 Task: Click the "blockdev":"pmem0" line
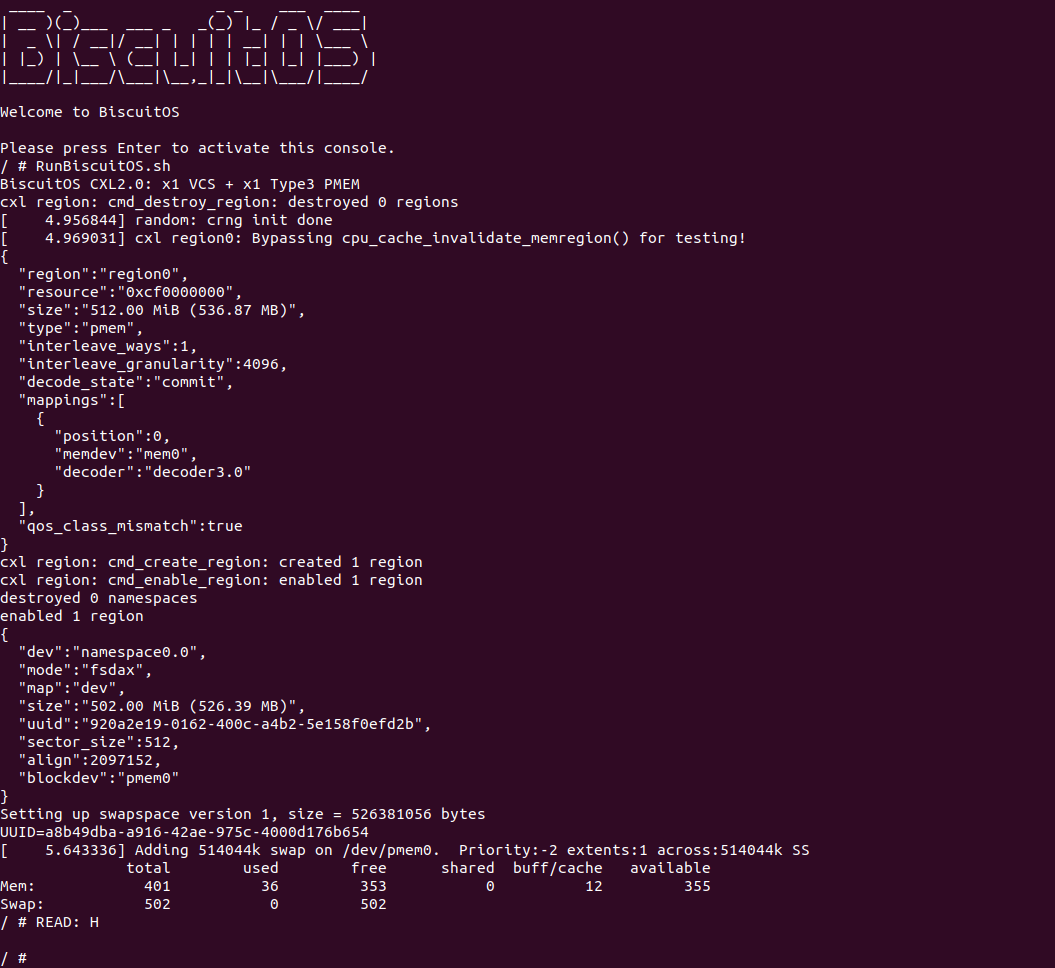point(98,778)
